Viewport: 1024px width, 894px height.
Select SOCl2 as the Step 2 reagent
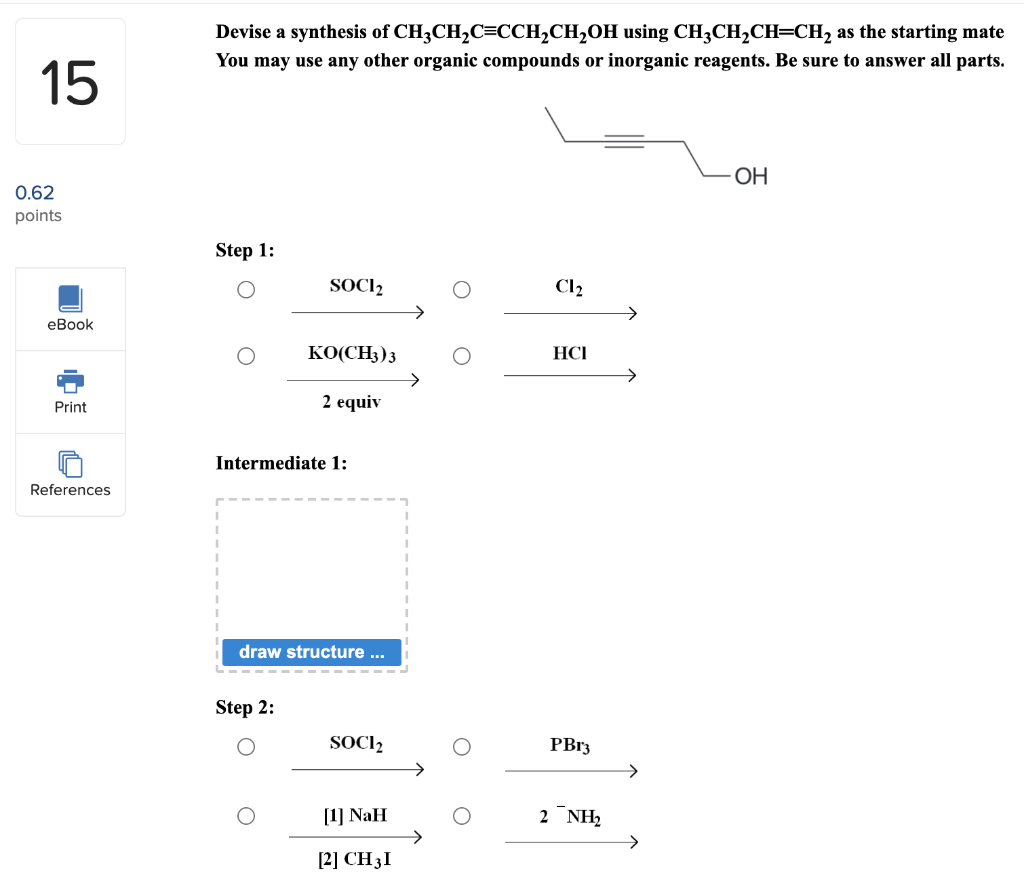pos(245,746)
